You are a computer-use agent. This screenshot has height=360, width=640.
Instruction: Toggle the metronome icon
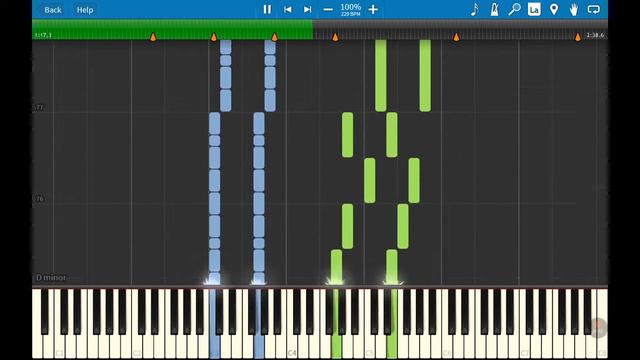(x=494, y=9)
